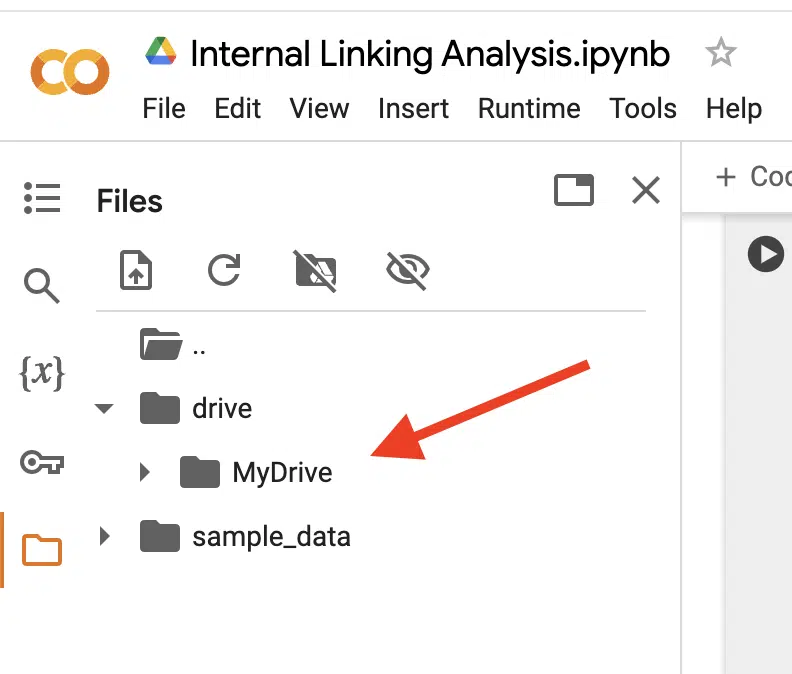Unmount Google Drive icon
792x674 pixels.
click(315, 271)
